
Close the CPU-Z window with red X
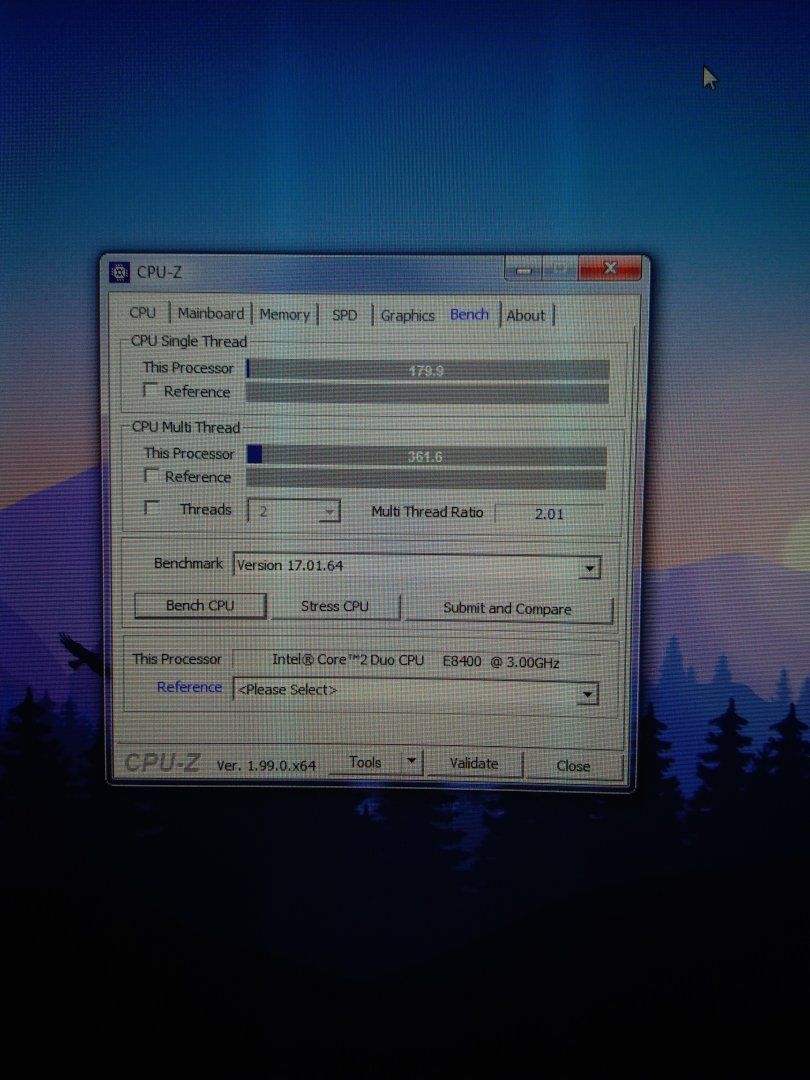point(610,268)
